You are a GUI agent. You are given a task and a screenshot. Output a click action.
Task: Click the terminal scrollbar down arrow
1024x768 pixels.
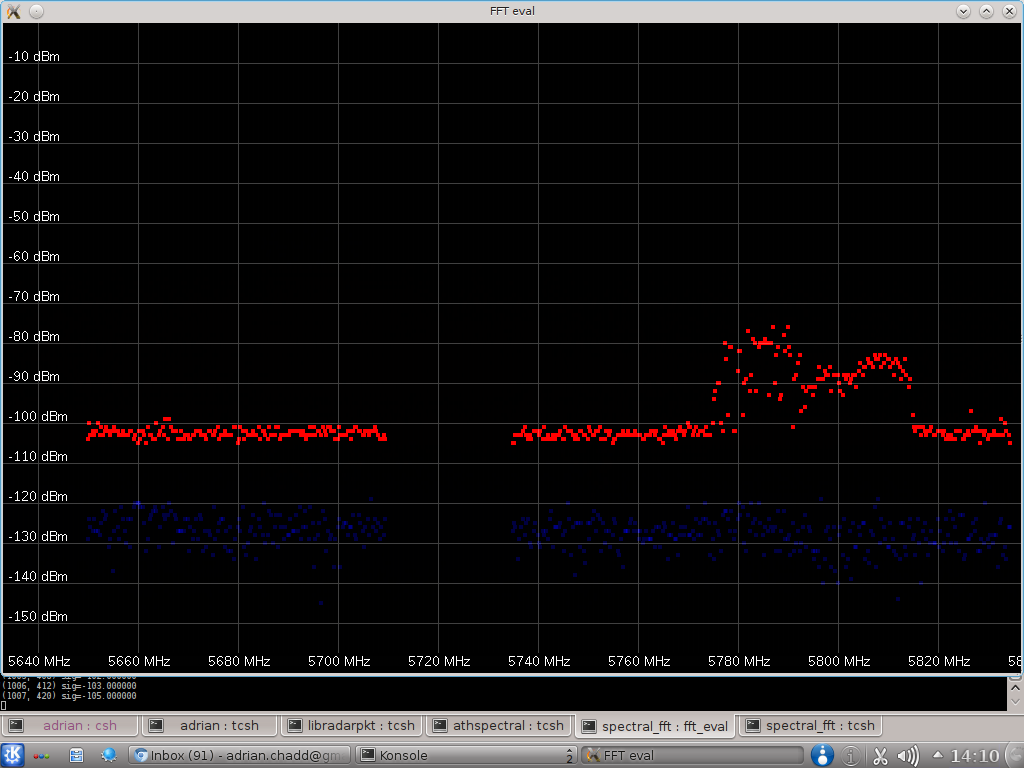pos(1016,702)
